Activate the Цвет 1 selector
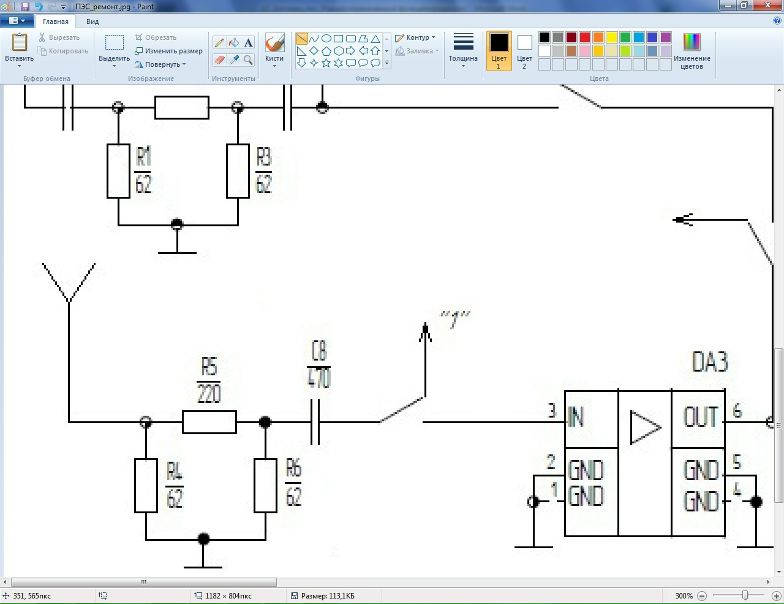Viewport: 784px width, 604px height. (498, 48)
